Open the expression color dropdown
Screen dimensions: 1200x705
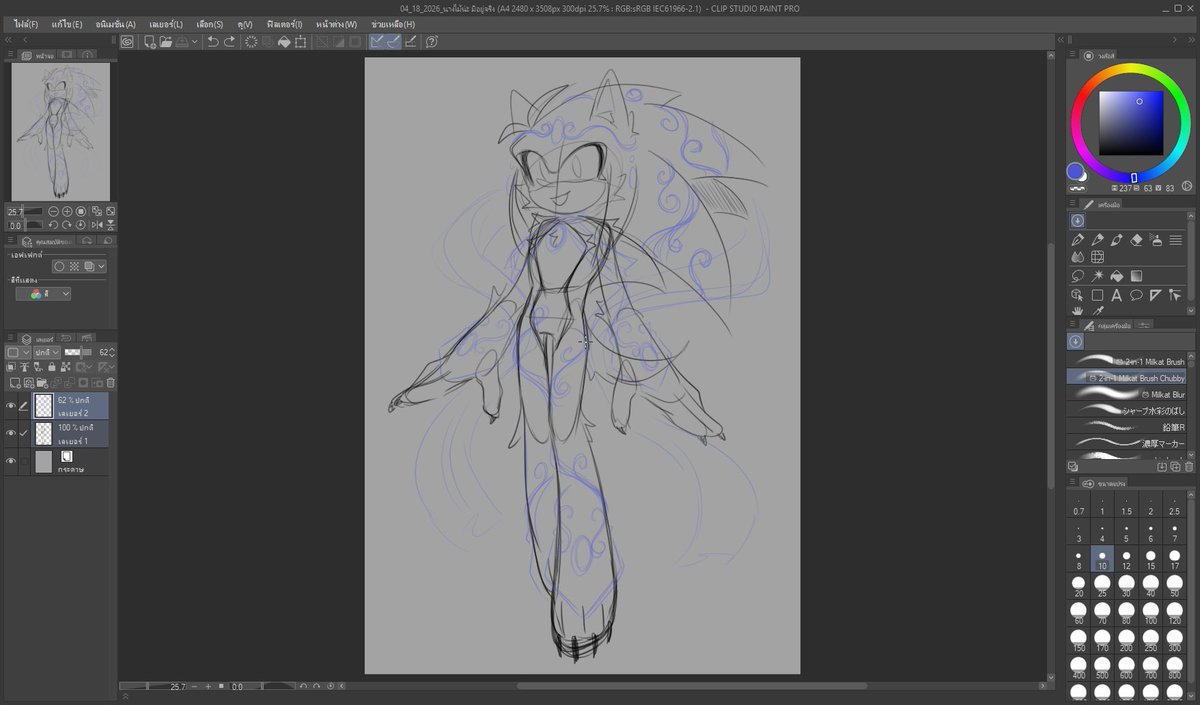pyautogui.click(x=43, y=294)
